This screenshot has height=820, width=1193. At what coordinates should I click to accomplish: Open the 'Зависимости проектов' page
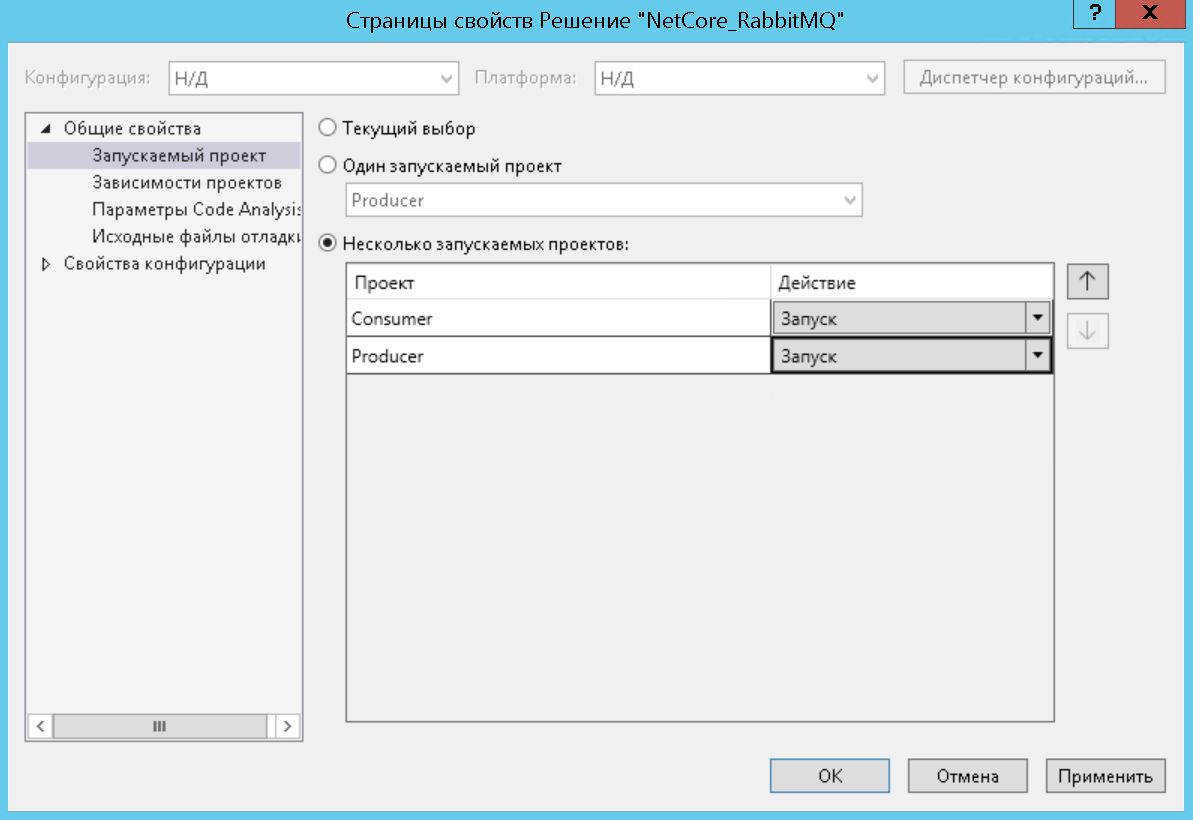186,183
